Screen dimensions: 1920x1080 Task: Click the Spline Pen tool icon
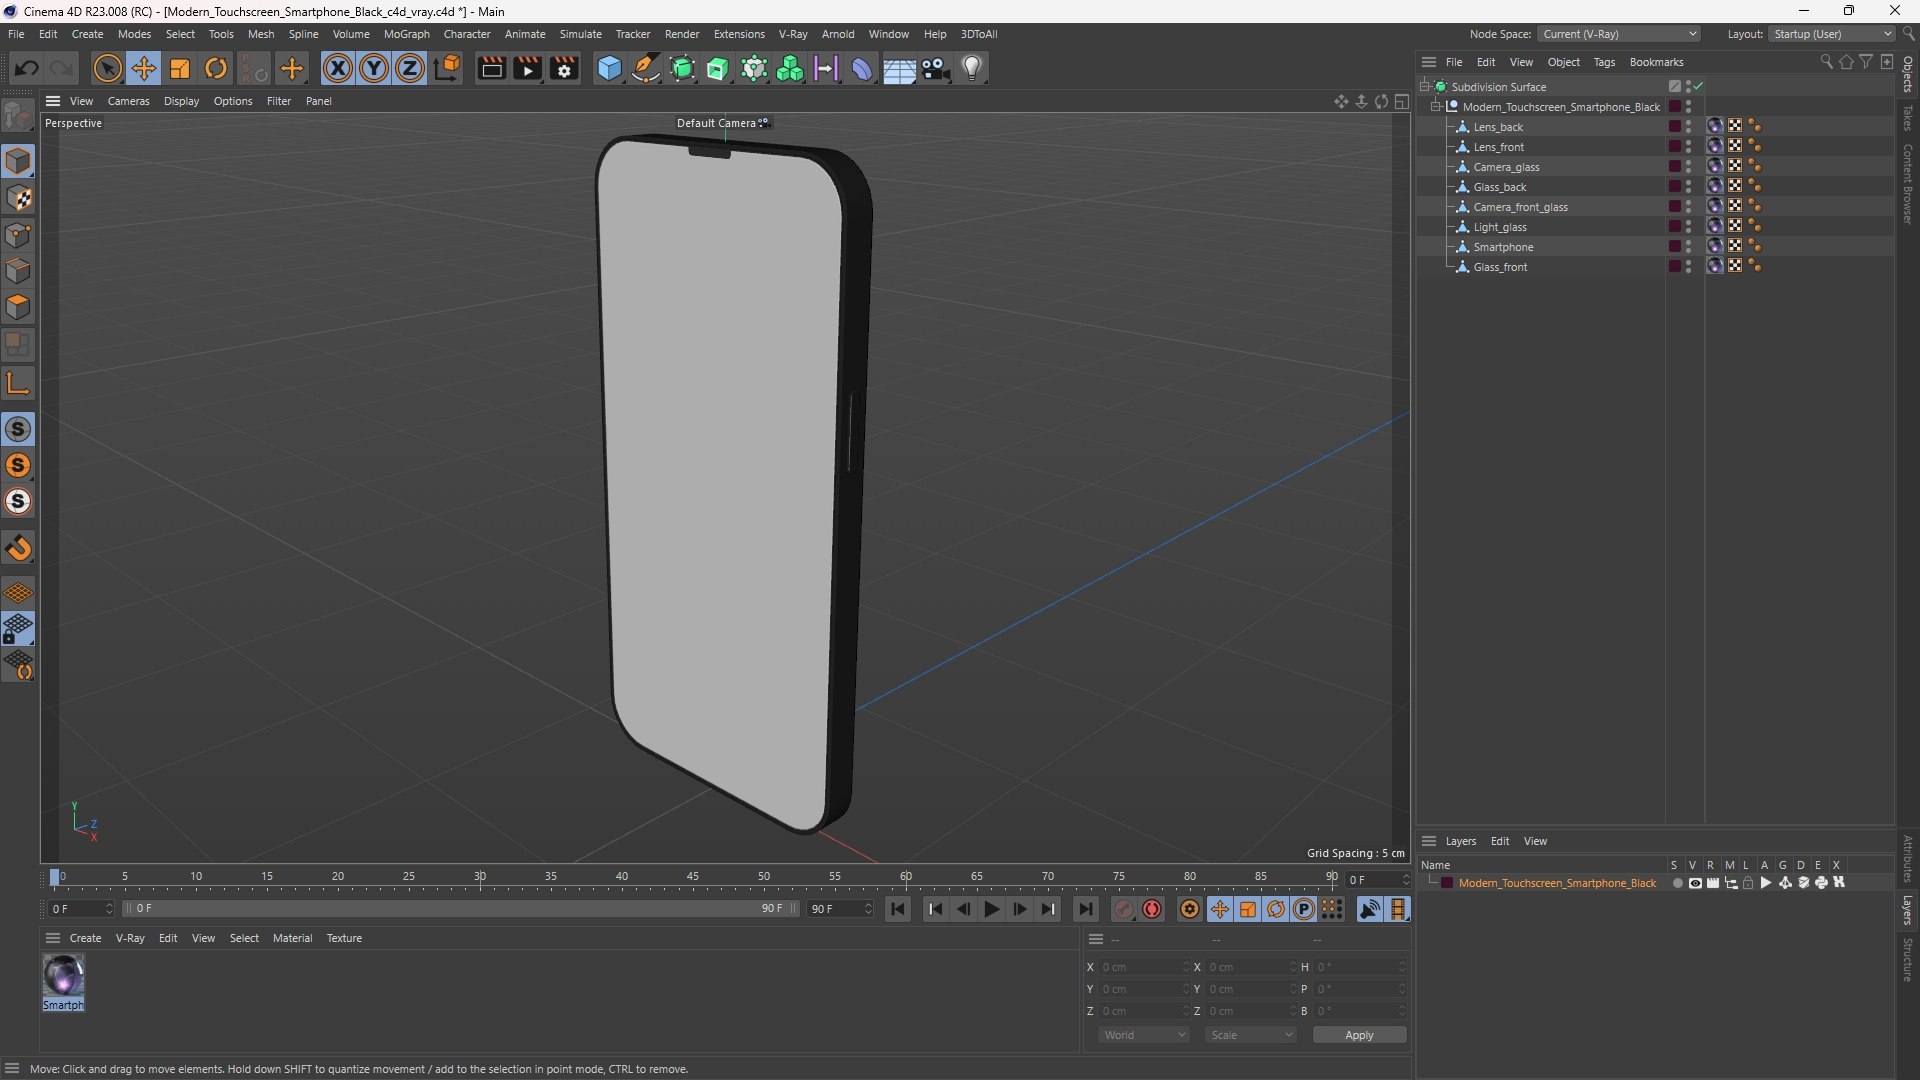tap(646, 68)
